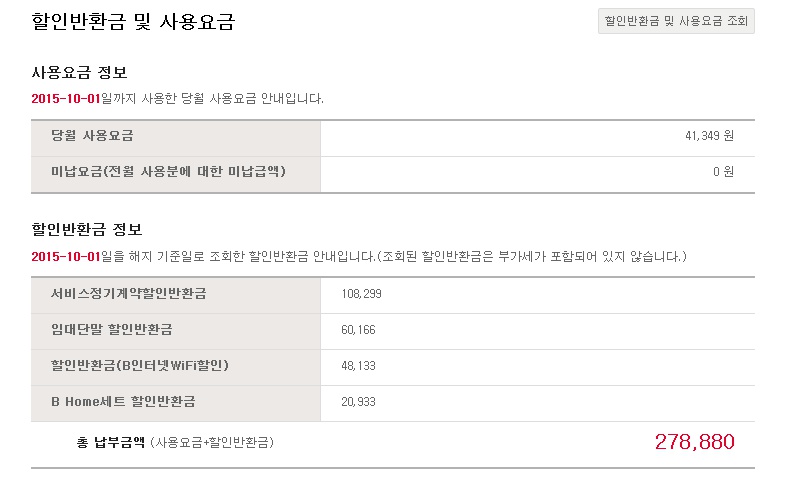Click red date in 사용요금 정보 description
Viewport: 787px width, 483px height.
pos(66,98)
